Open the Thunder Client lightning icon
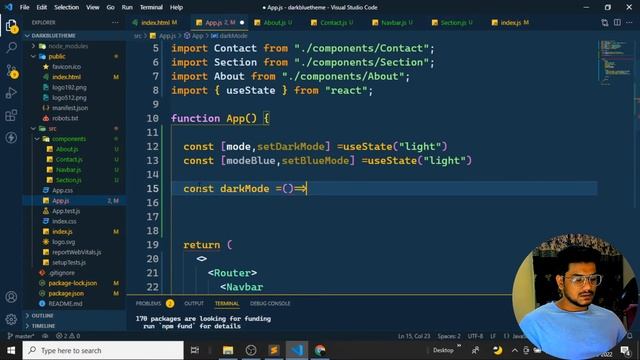Viewport: 640px width, 360px height. pos(11,138)
